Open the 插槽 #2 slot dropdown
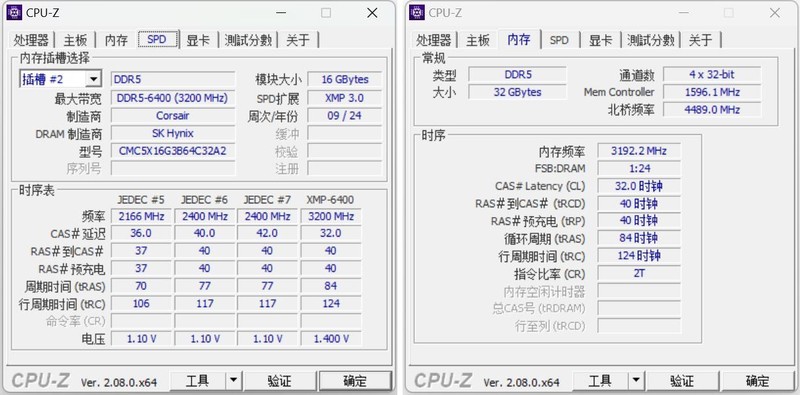 click(x=93, y=79)
